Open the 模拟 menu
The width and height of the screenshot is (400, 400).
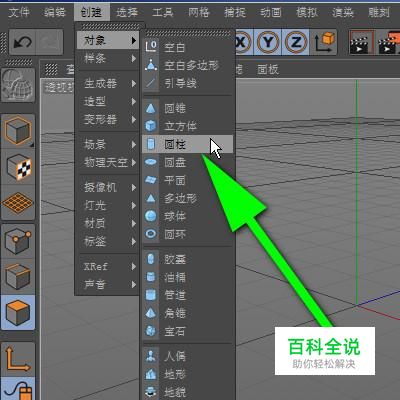point(307,13)
